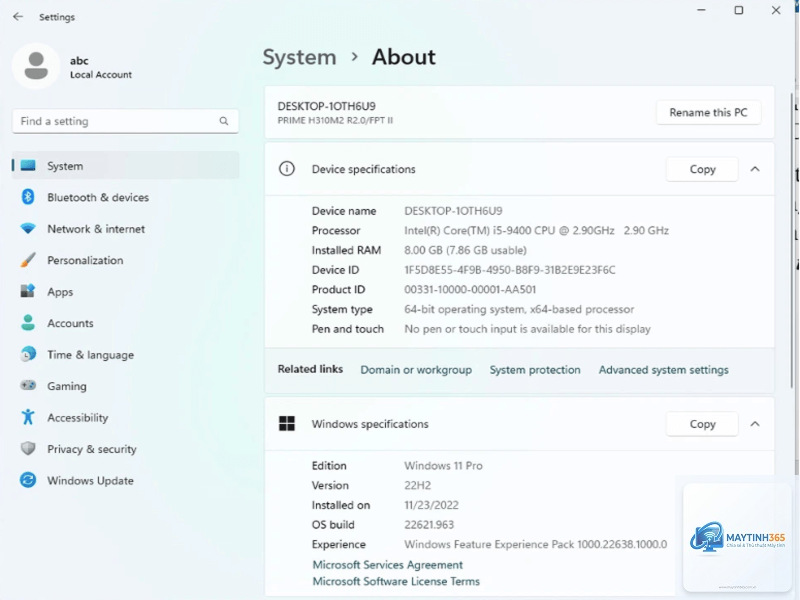
Task: Click the search magnifier icon
Action: [224, 121]
